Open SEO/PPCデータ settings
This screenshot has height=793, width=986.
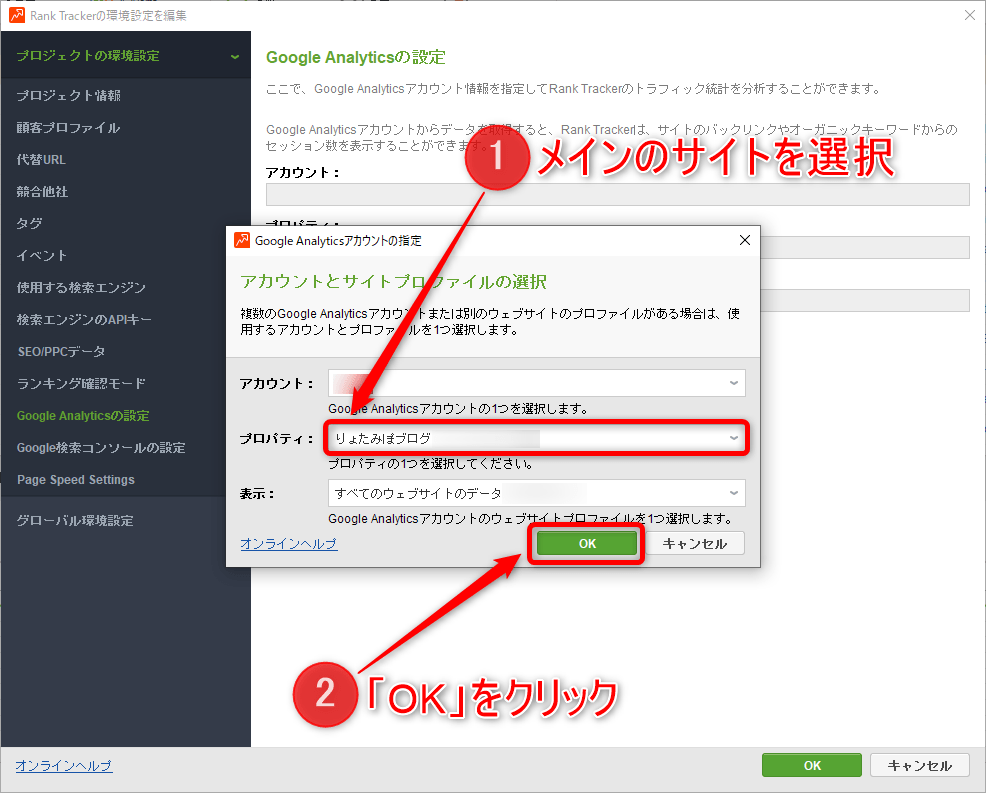pyautogui.click(x=61, y=352)
